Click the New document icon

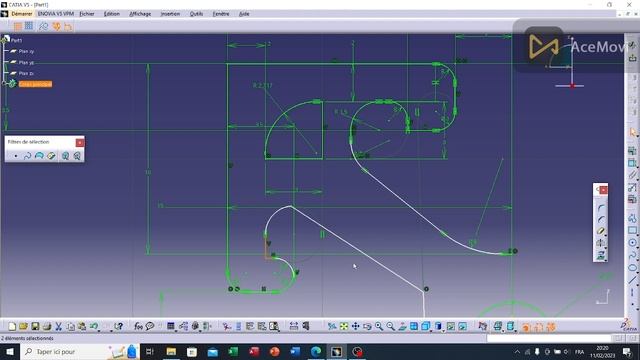coord(12,326)
